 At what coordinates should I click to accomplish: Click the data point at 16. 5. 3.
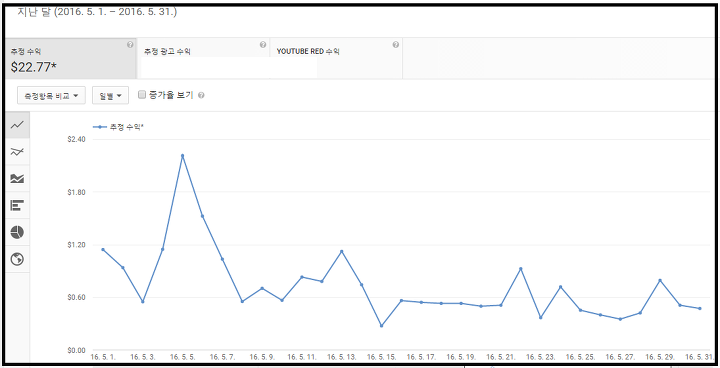click(x=143, y=302)
